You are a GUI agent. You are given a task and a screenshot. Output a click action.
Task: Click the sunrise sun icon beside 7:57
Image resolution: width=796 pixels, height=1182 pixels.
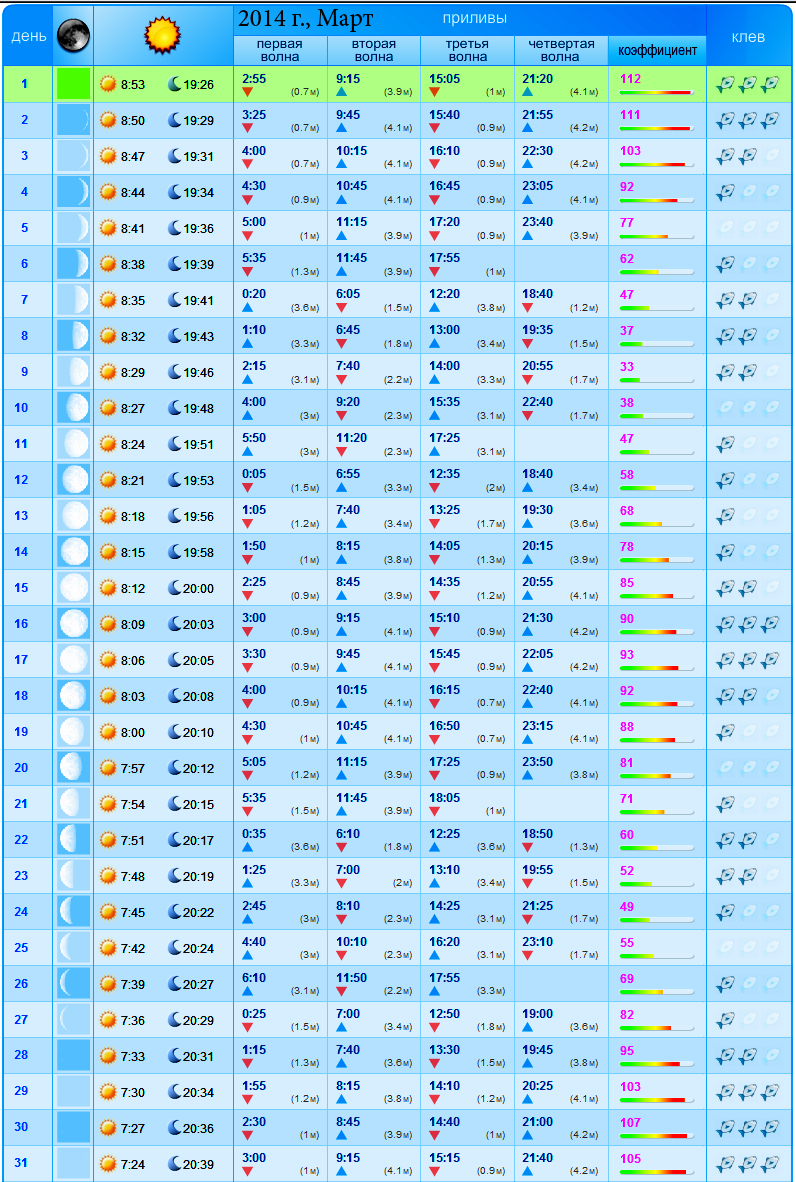pos(108,768)
